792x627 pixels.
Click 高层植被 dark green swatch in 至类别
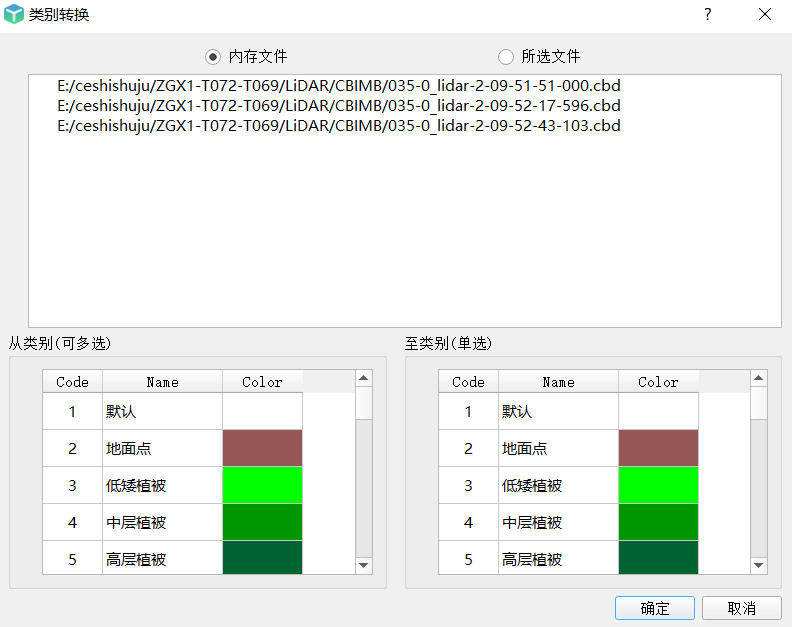click(658, 558)
